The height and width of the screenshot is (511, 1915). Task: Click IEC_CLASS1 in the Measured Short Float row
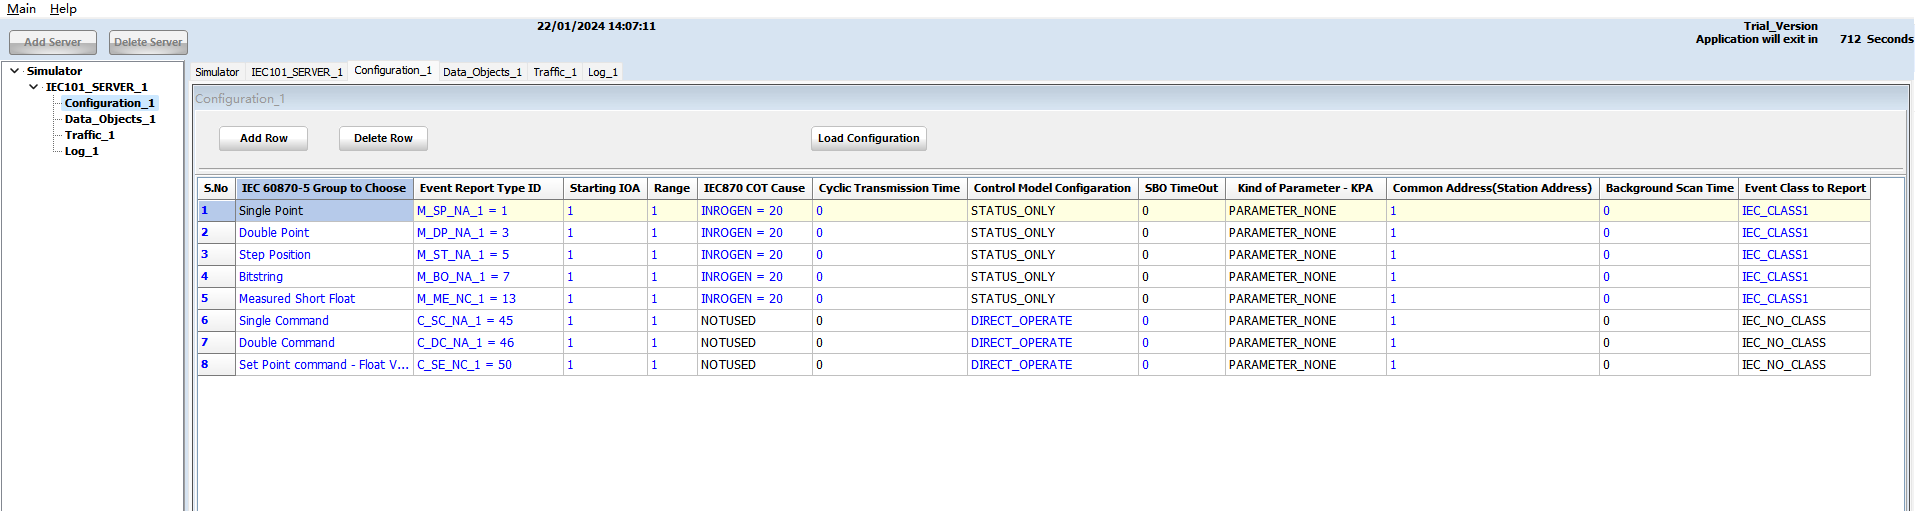coord(1805,299)
